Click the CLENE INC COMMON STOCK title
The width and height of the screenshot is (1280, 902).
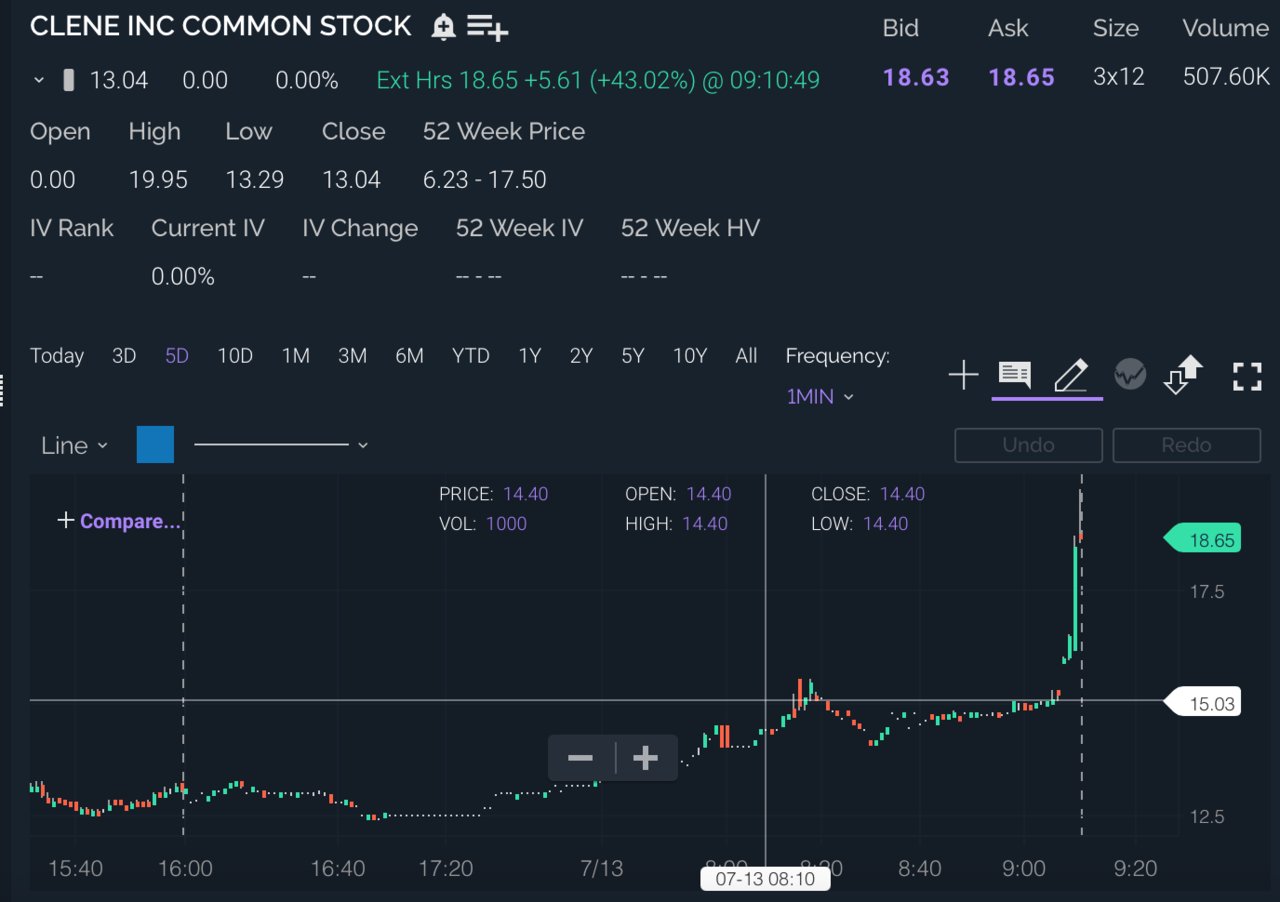(x=220, y=27)
